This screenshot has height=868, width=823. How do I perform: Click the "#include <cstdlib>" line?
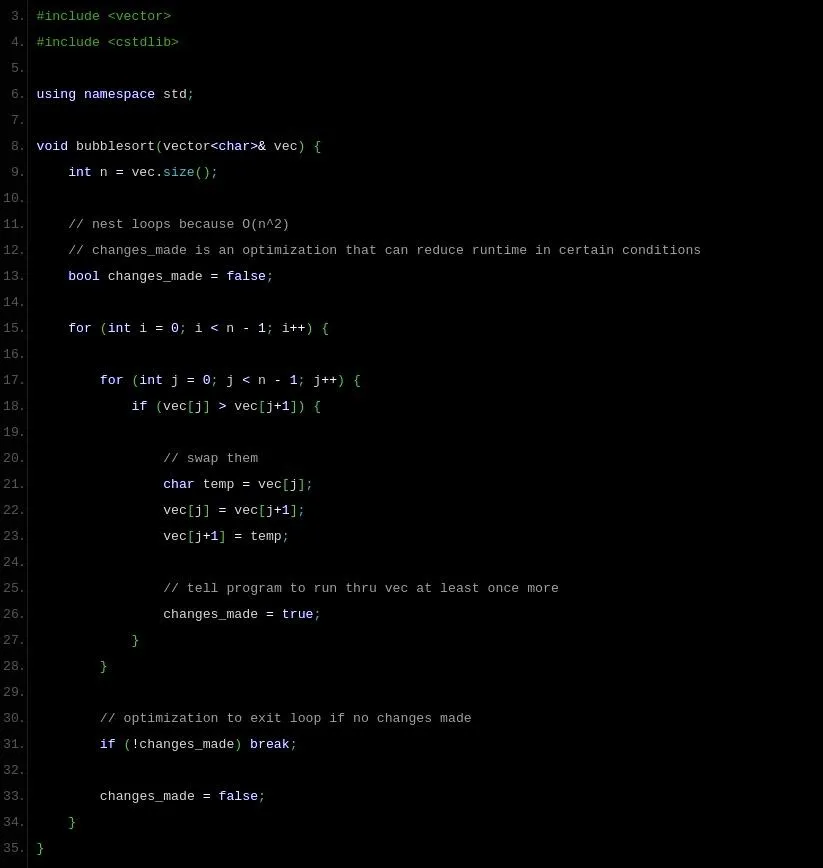click(x=107, y=42)
